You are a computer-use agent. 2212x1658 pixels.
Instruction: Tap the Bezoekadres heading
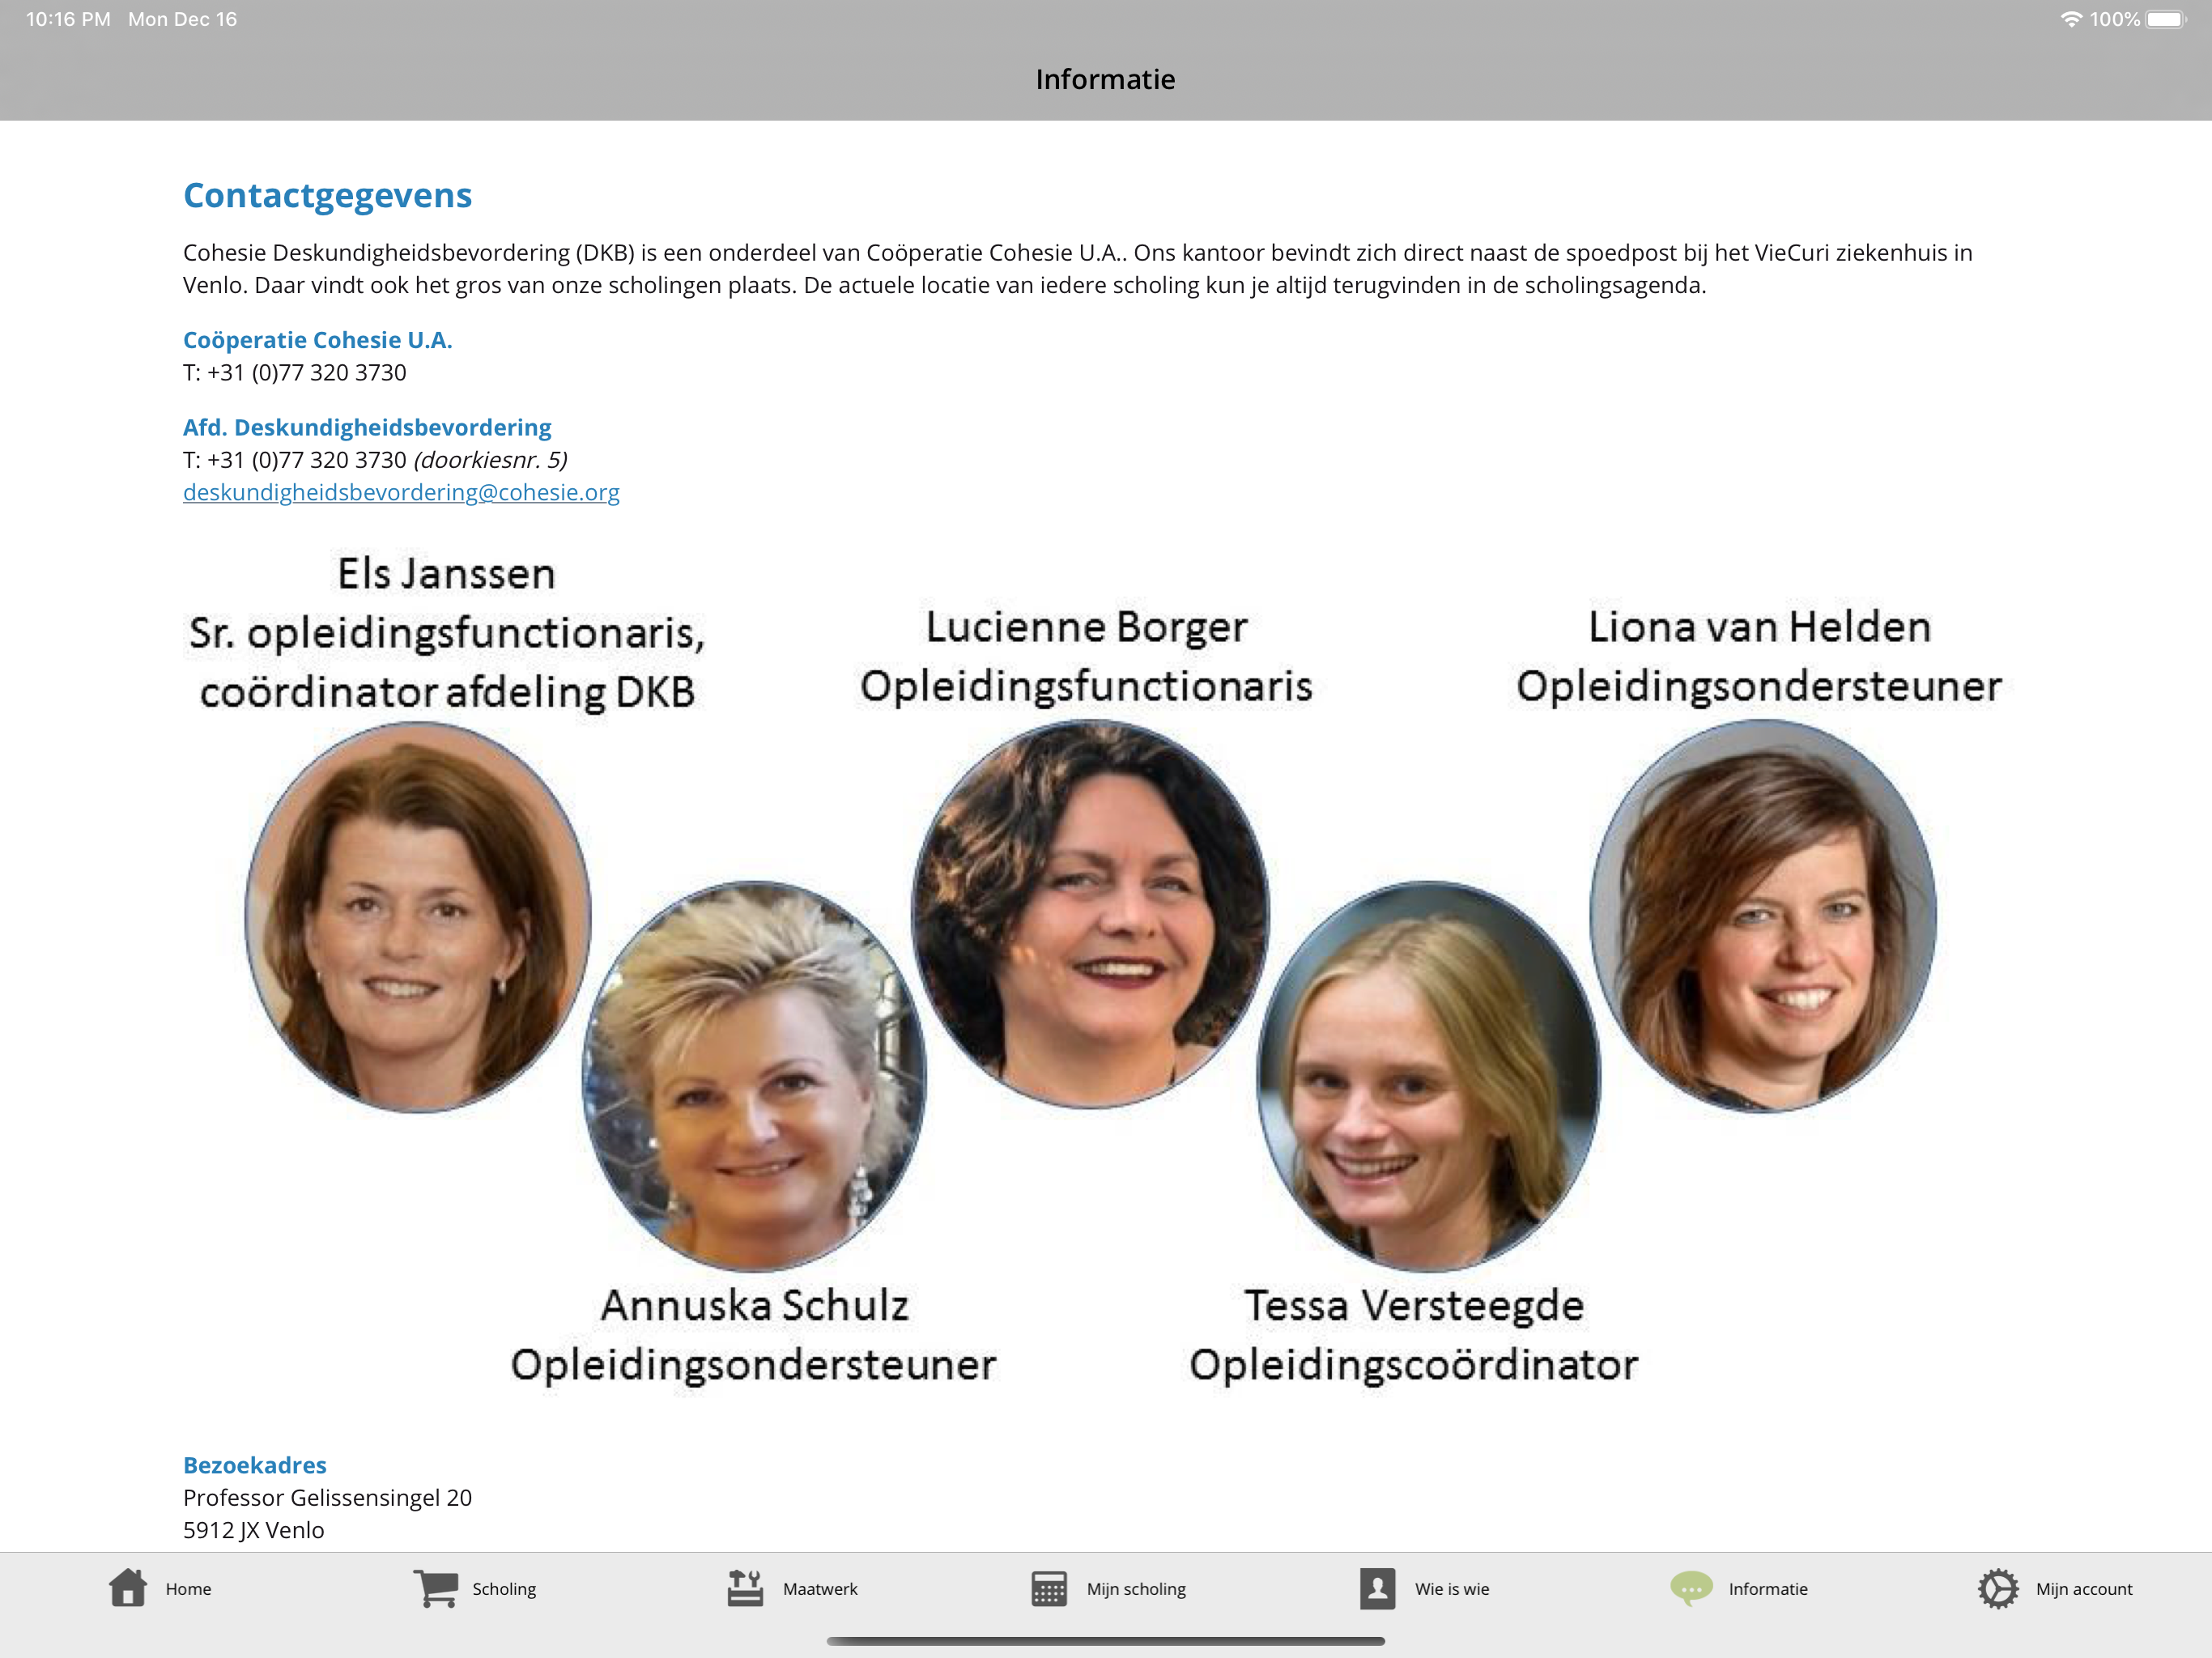[x=255, y=1465]
